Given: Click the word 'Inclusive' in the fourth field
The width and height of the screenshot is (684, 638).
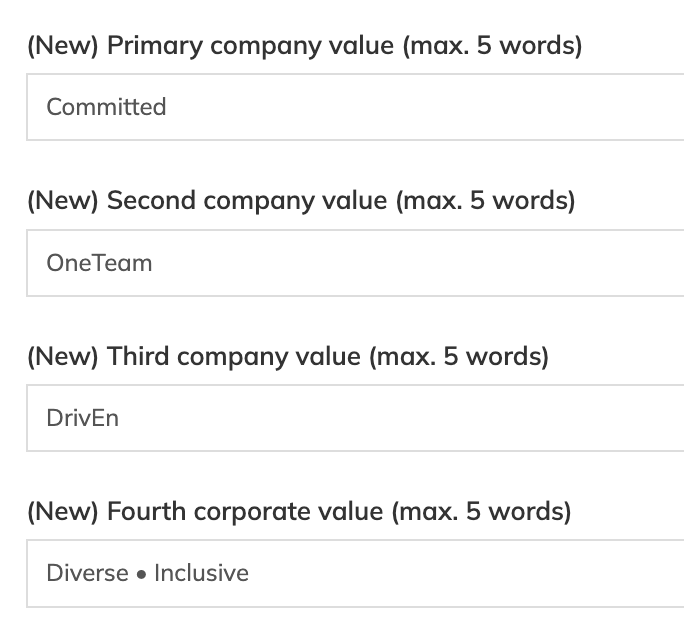Looking at the screenshot, I should click(201, 574).
